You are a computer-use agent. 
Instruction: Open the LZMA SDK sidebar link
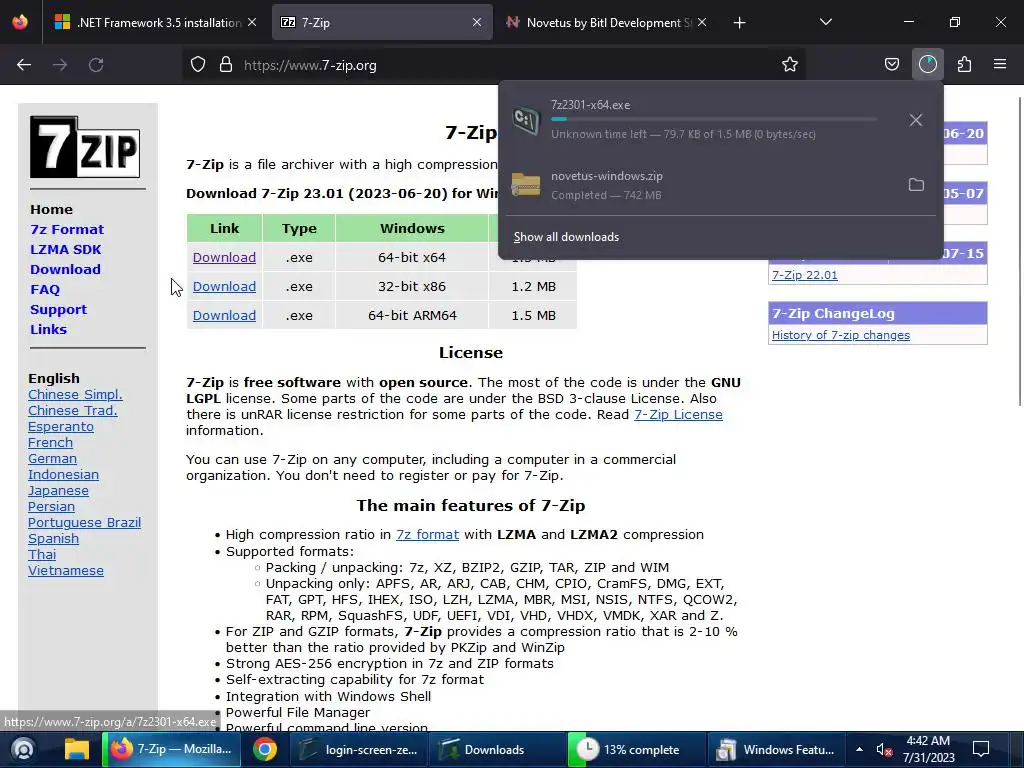(x=65, y=249)
